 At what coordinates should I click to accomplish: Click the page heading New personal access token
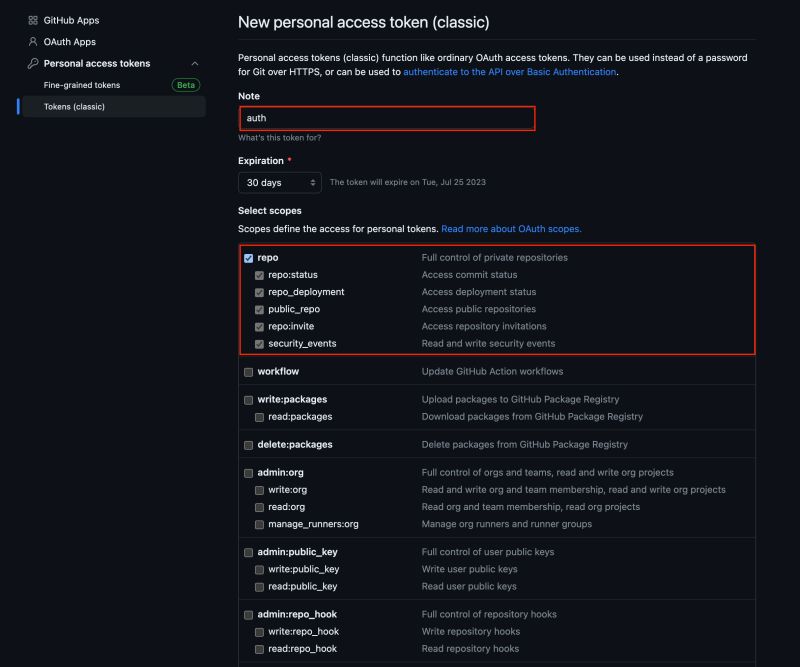(x=364, y=22)
